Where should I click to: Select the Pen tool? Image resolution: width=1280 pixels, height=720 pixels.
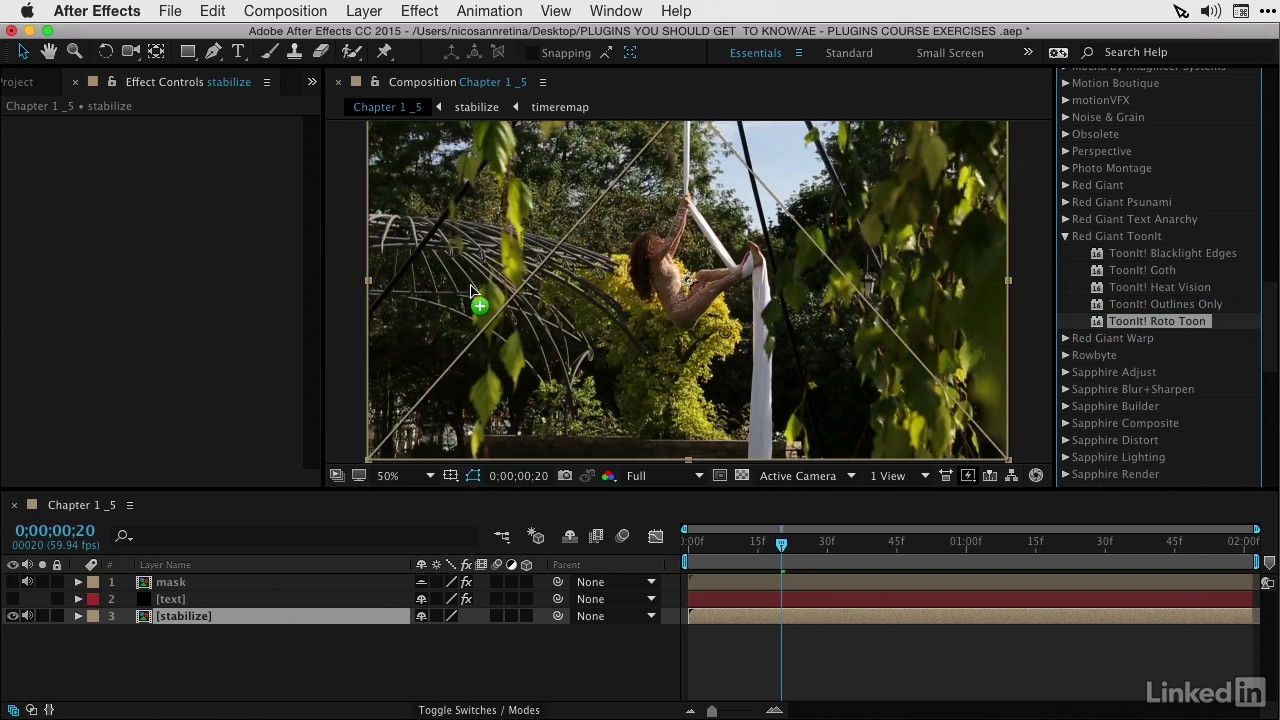point(213,52)
